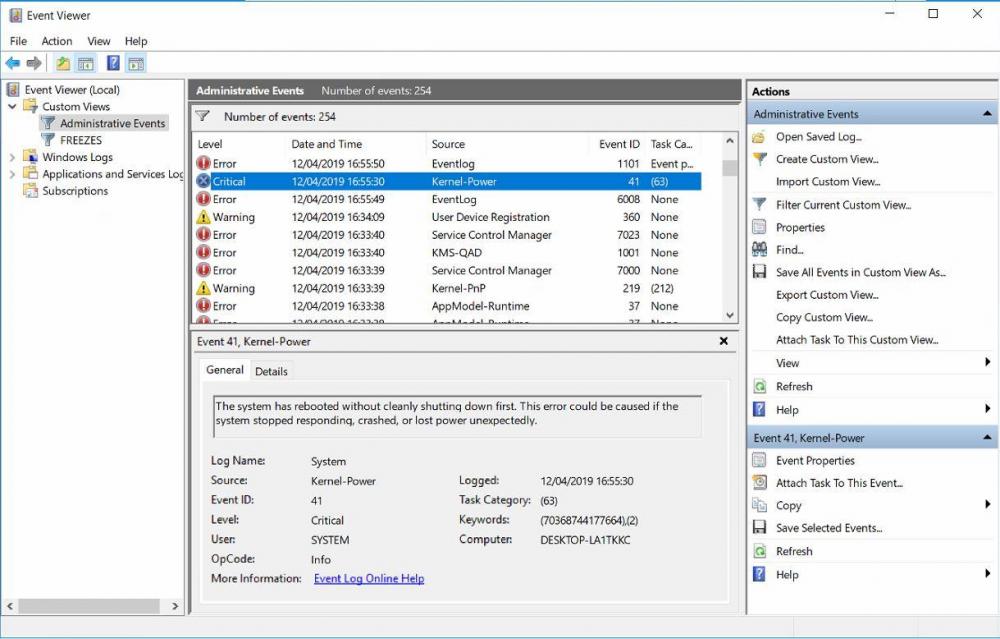Open Help submenu arrow under Event 41 section
1000x639 pixels.
(x=987, y=573)
